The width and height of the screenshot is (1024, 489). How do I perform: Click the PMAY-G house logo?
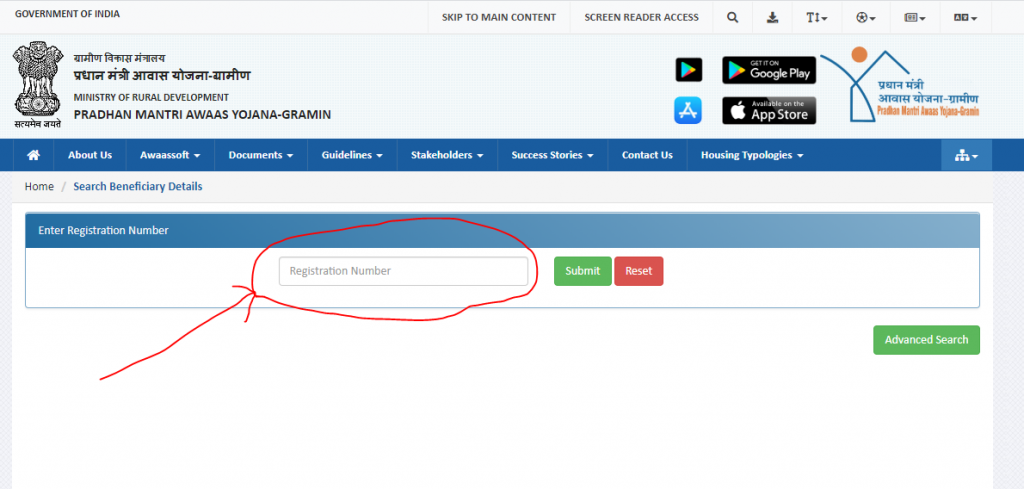(900, 88)
